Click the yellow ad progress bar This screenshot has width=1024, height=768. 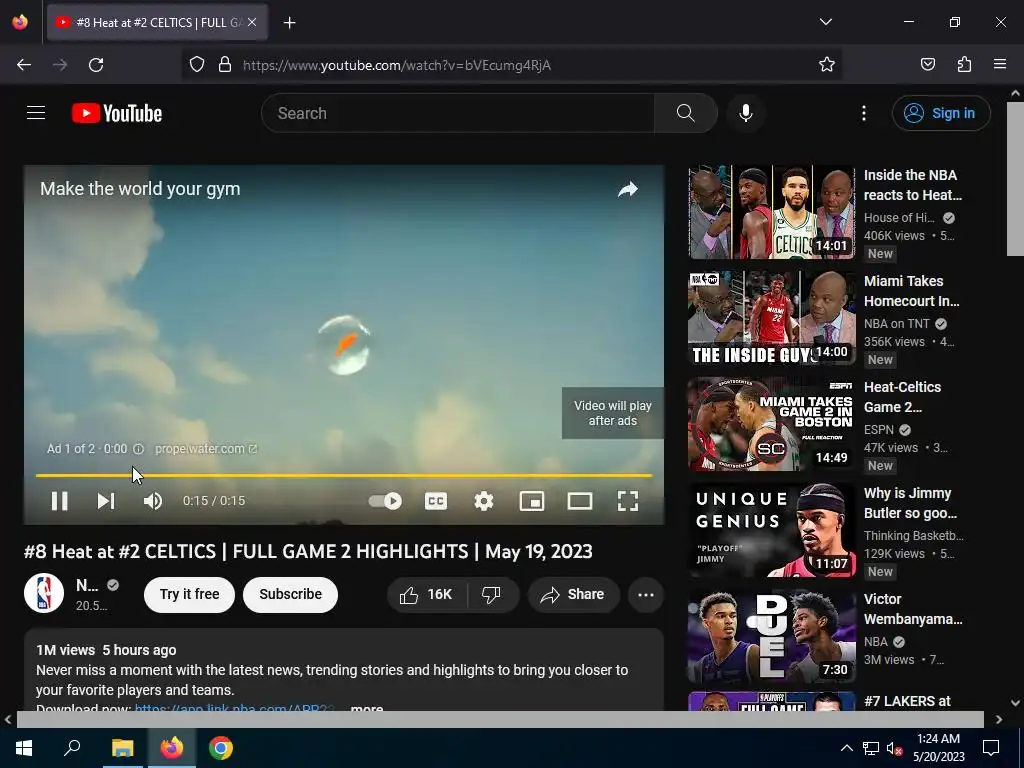click(x=344, y=475)
